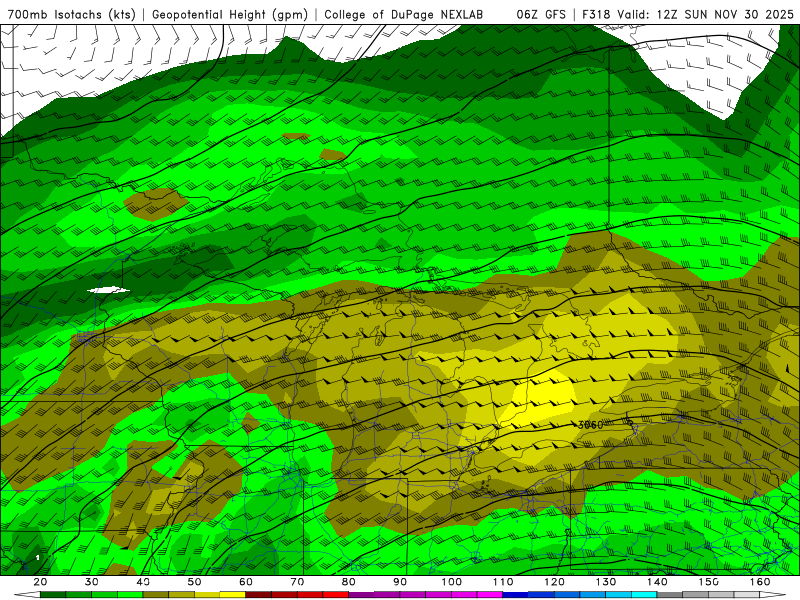This screenshot has width=800, height=600.
Task: Click the '3060' height contour label
Action: pyautogui.click(x=590, y=424)
